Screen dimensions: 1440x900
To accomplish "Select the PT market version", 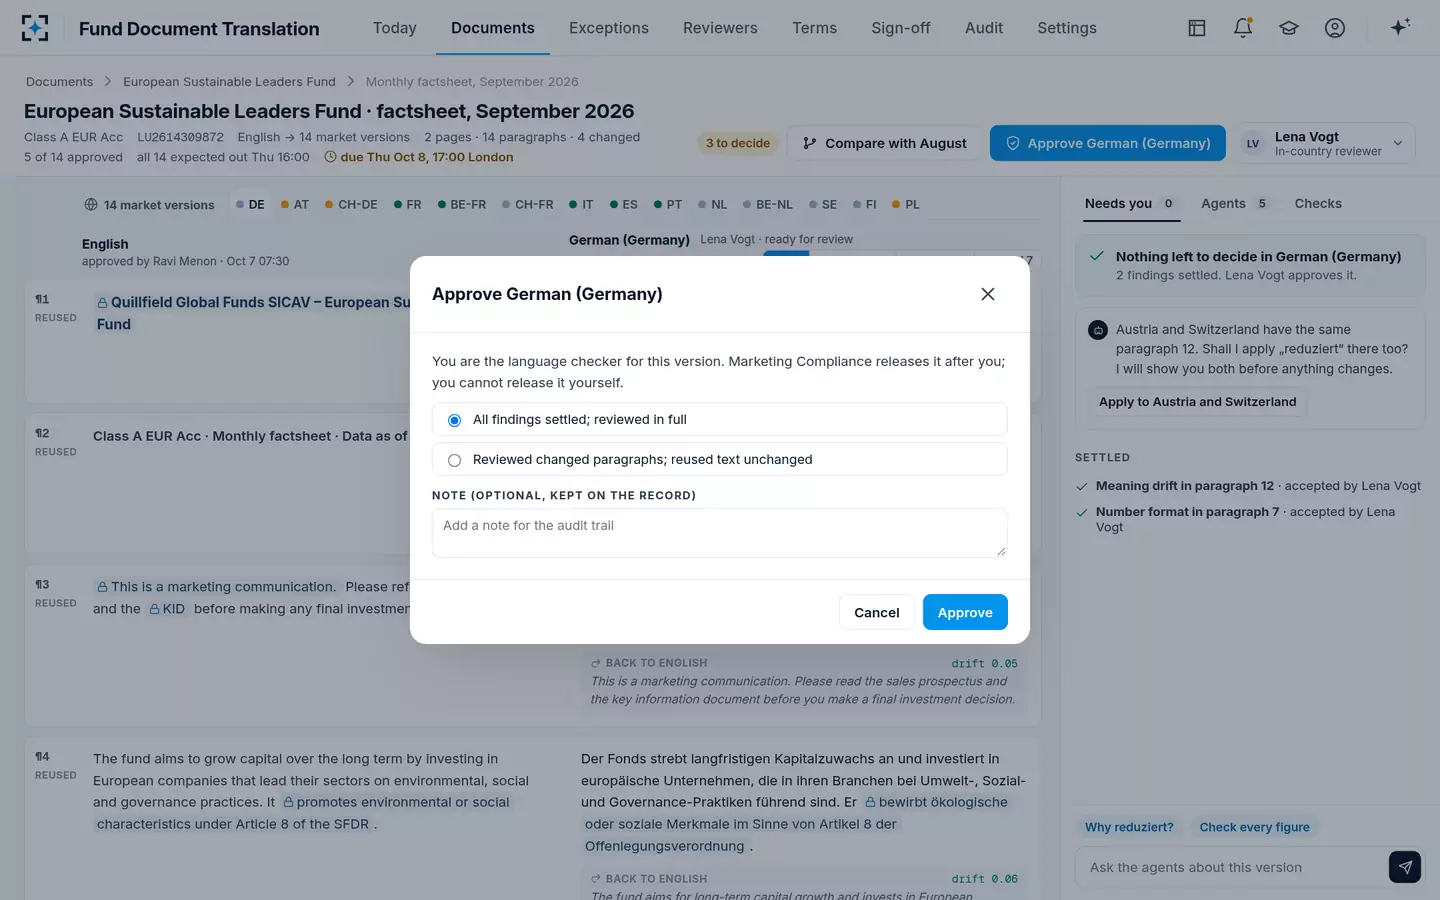I will coord(668,205).
